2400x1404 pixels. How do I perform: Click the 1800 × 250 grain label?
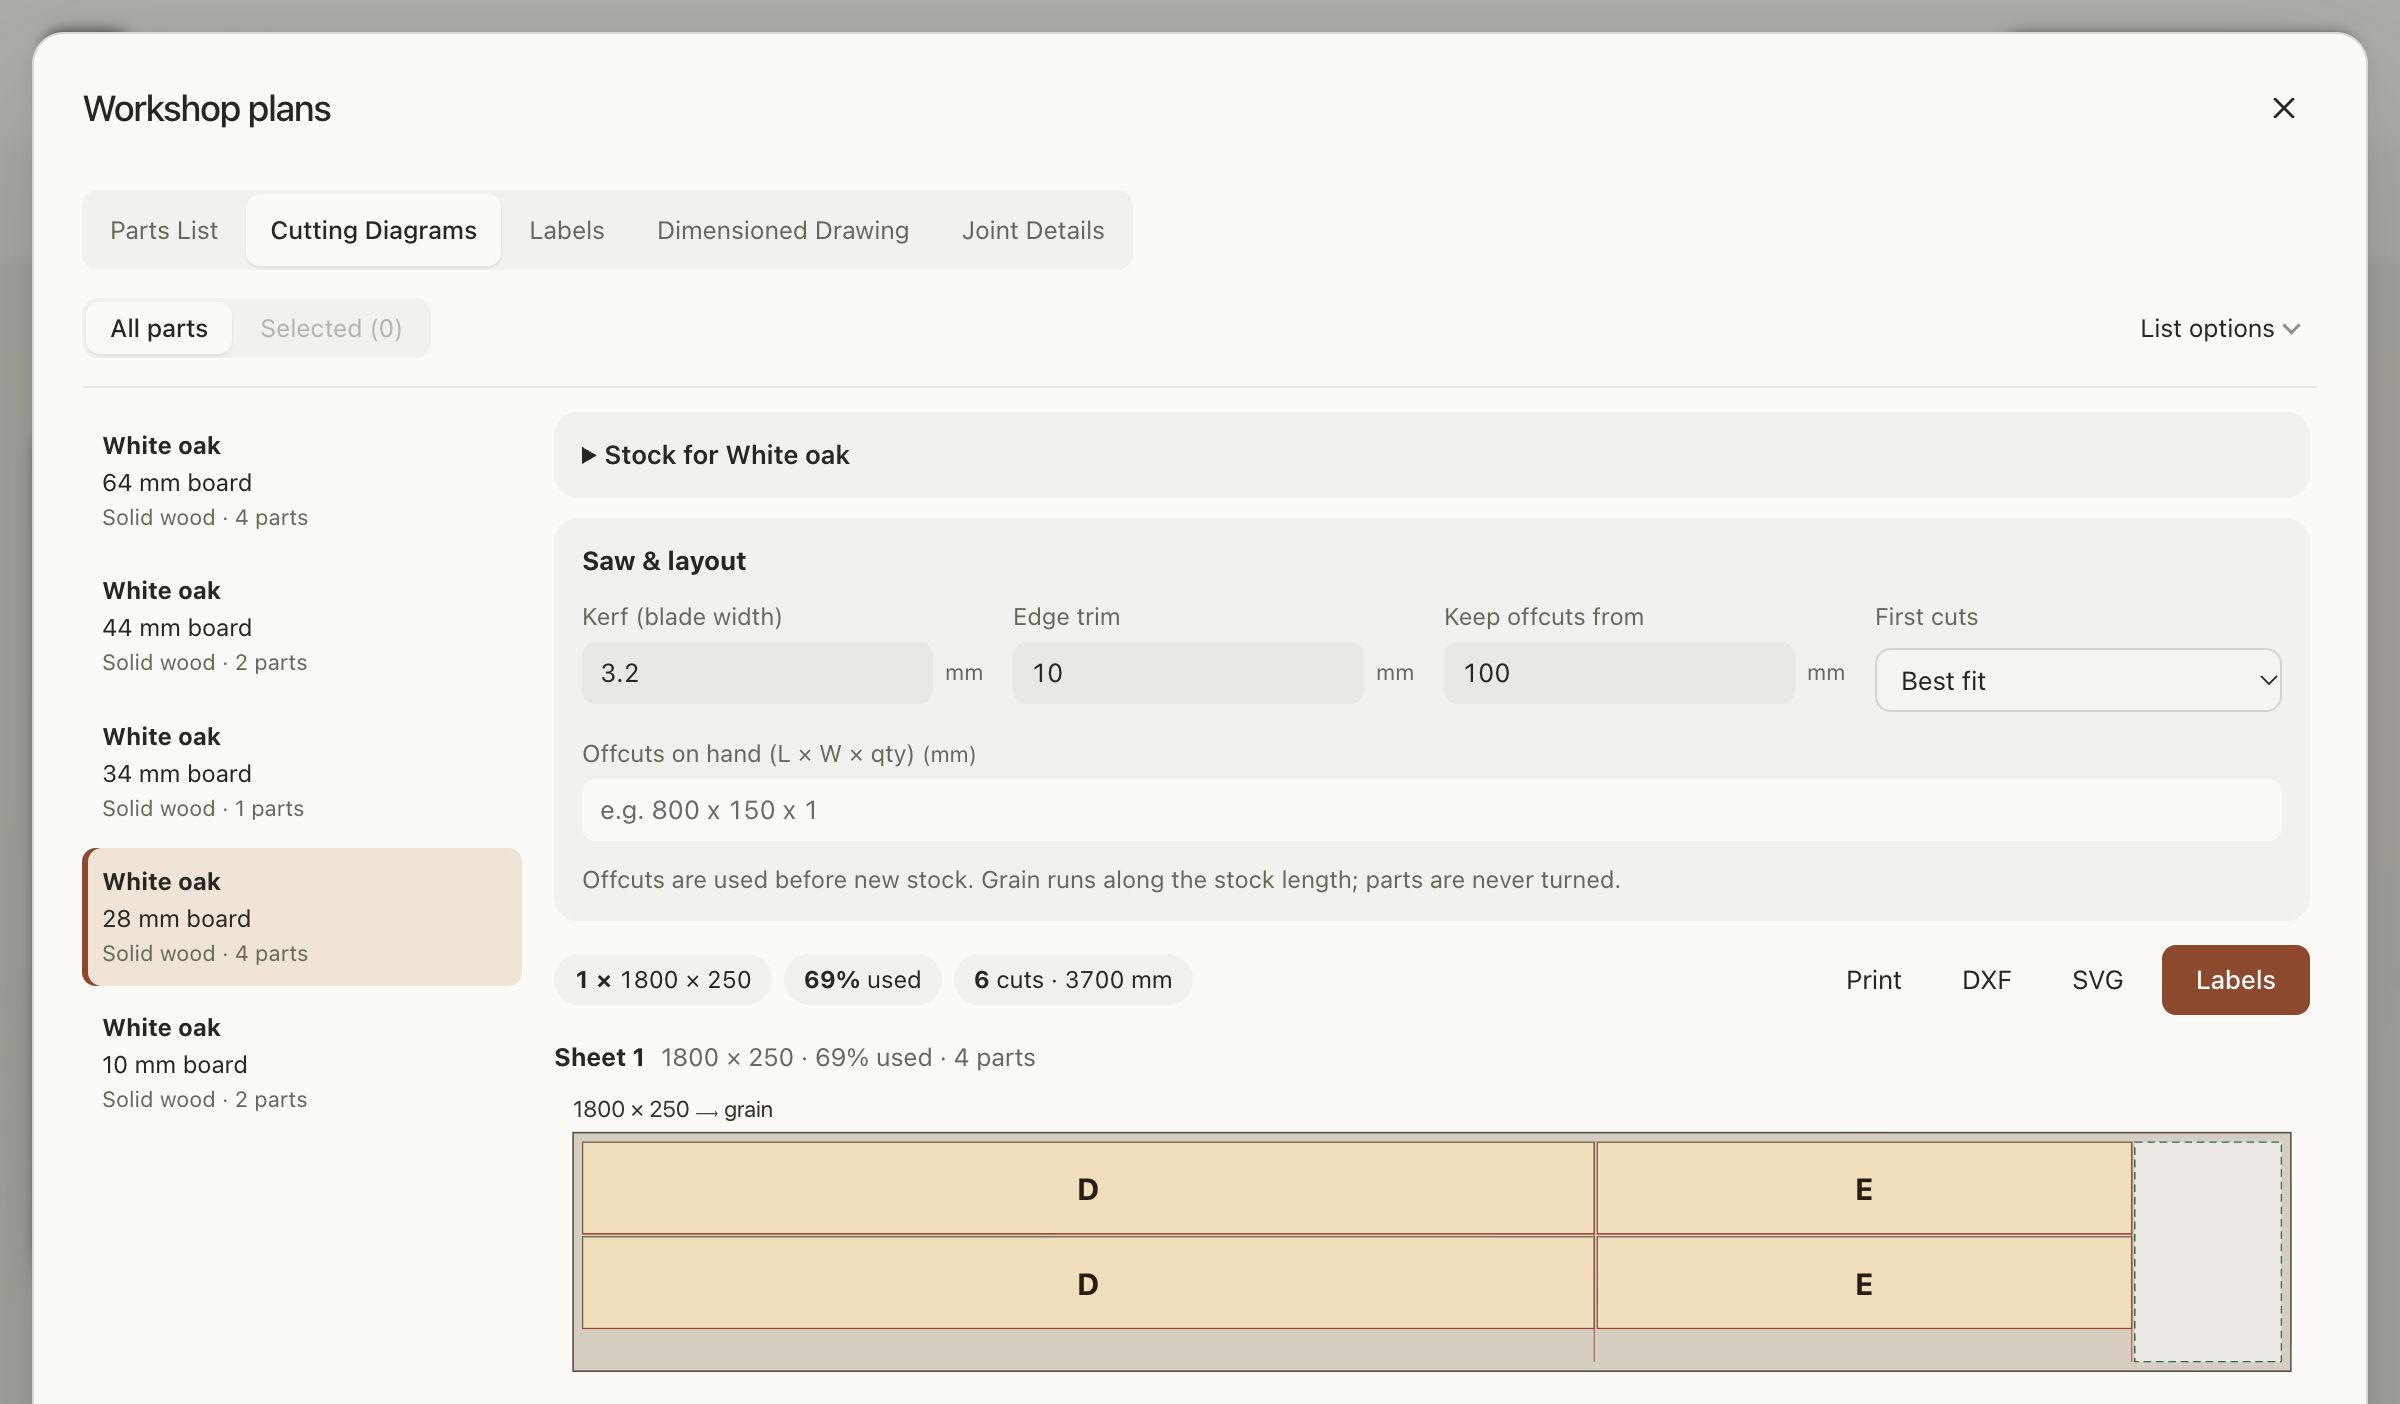pos(672,1109)
